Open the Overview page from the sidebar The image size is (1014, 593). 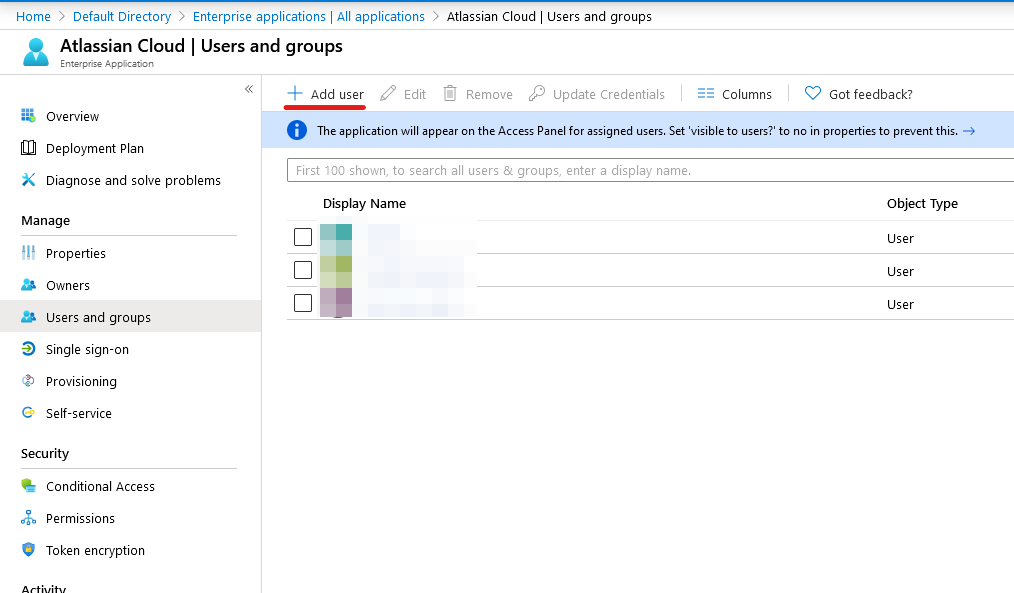(72, 116)
